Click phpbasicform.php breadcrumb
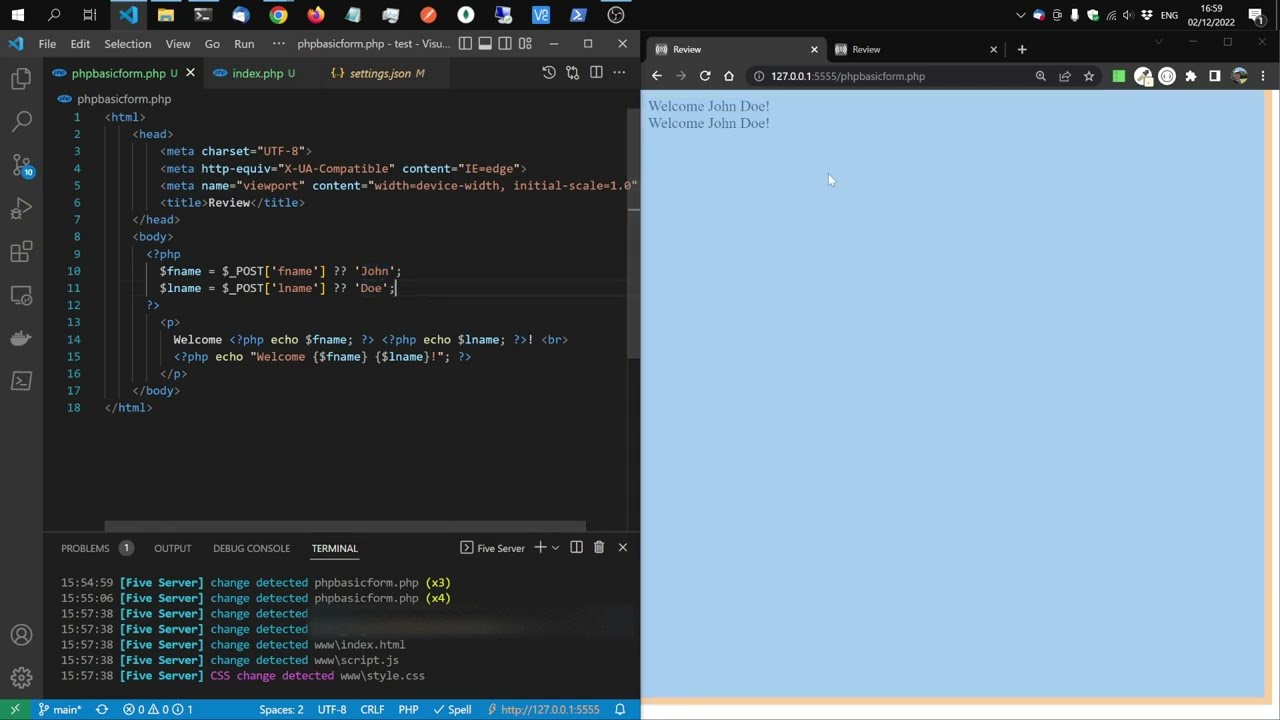The image size is (1280, 720). click(x=124, y=99)
